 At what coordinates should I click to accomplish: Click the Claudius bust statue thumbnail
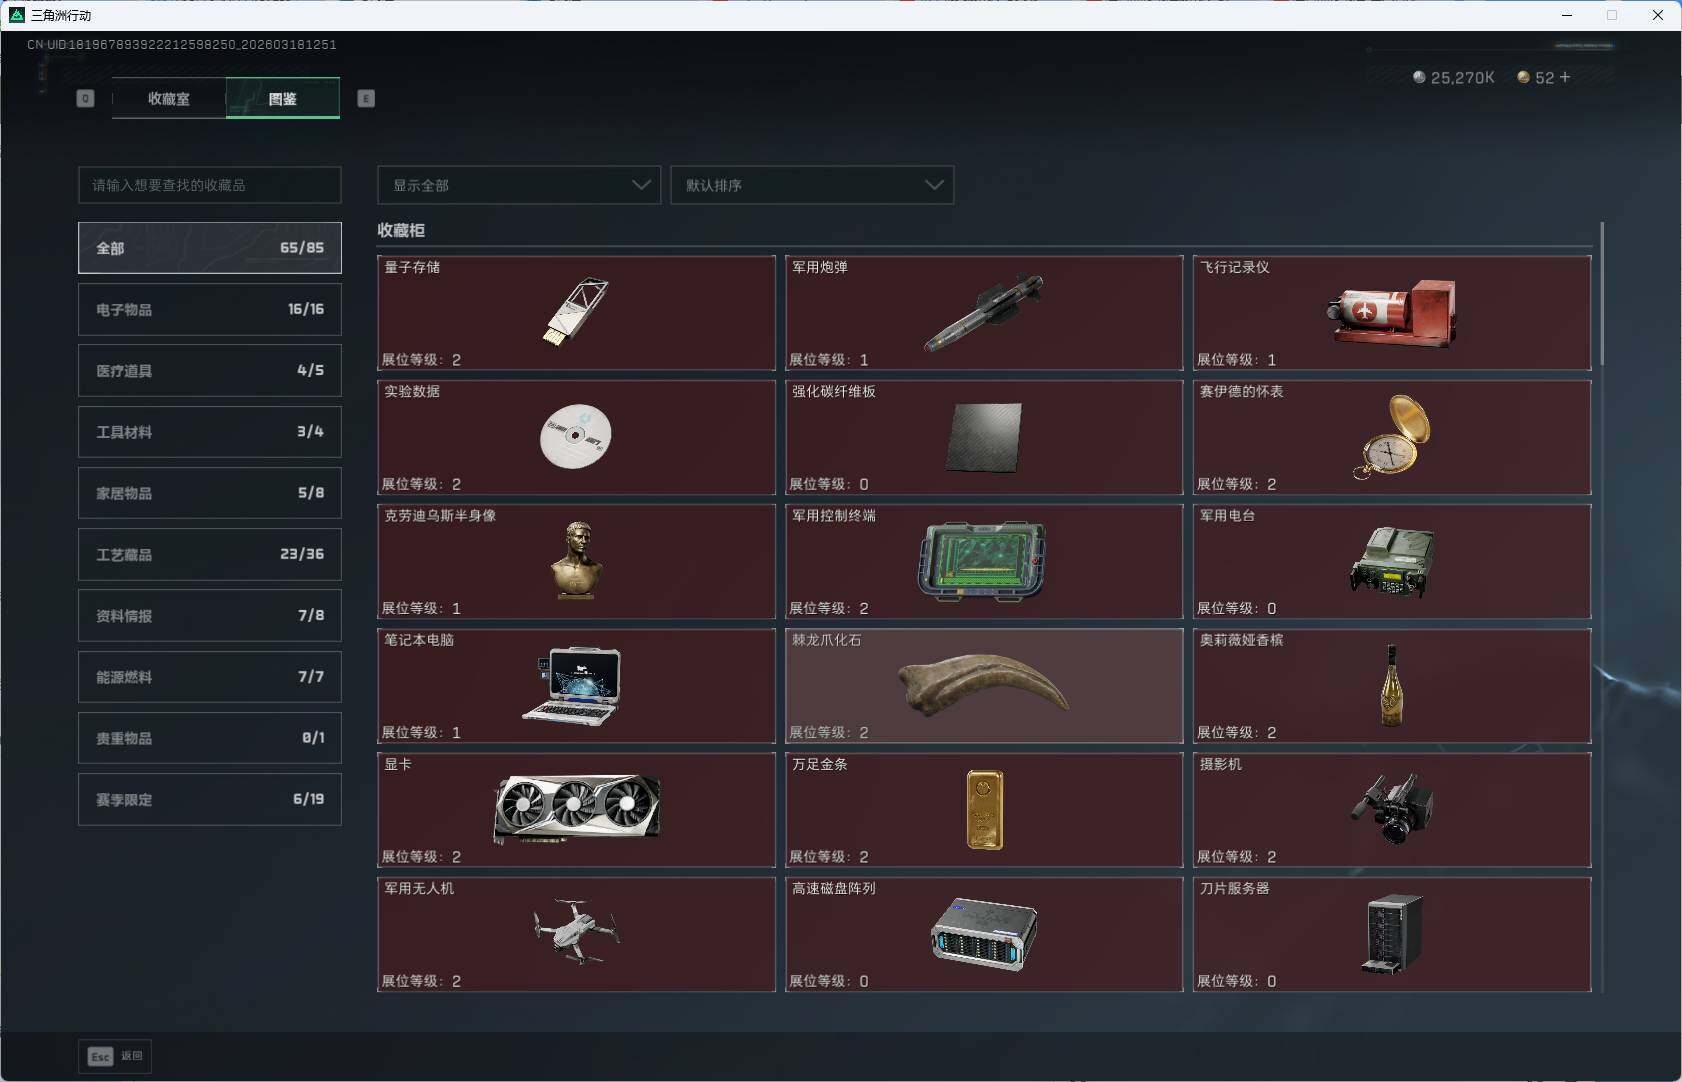(576, 561)
